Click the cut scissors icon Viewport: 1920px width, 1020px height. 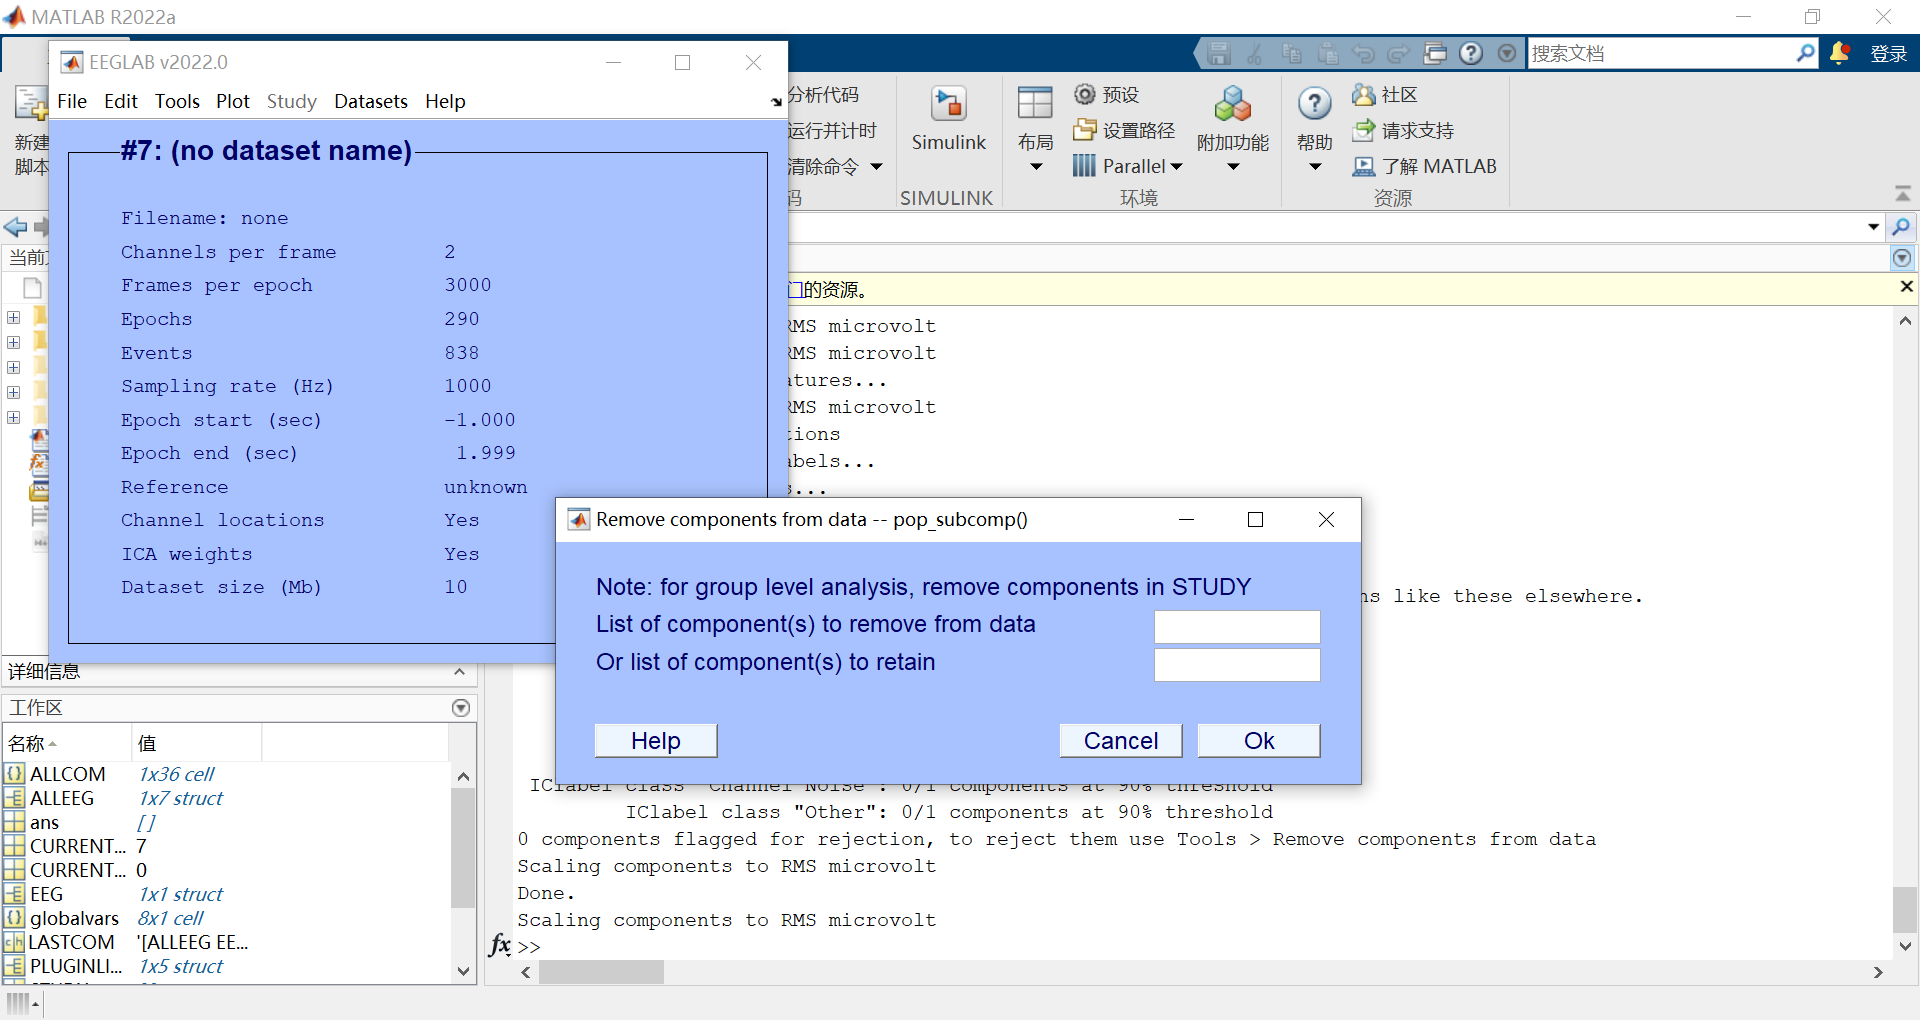1255,53
